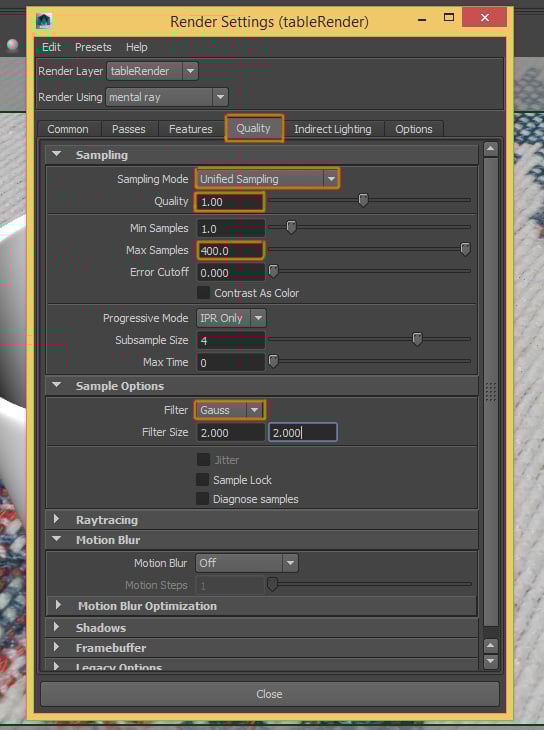544x730 pixels.
Task: Open the Motion Blur Off dropdown
Action: click(247, 563)
